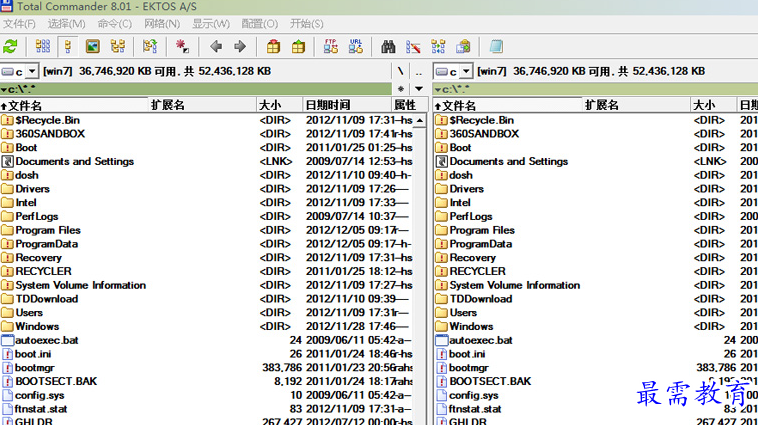Open the 开始(S) menu
758x425 pixels.
pos(306,24)
